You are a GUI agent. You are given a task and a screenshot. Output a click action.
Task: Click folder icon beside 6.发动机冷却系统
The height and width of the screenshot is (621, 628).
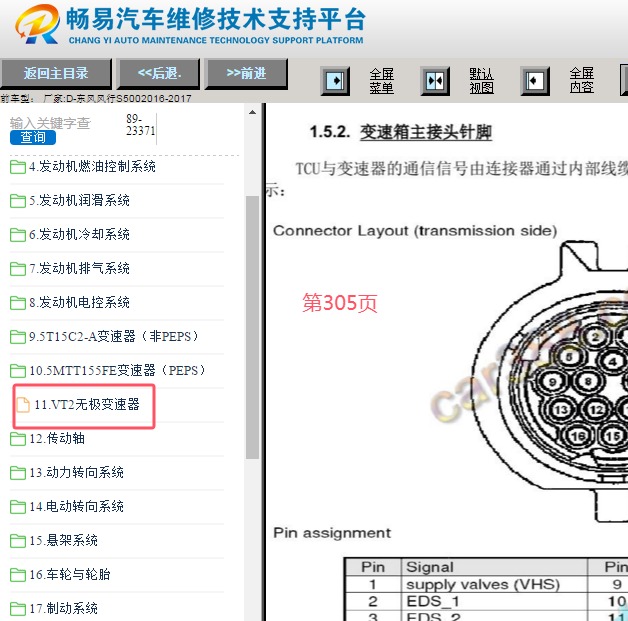[x=18, y=235]
